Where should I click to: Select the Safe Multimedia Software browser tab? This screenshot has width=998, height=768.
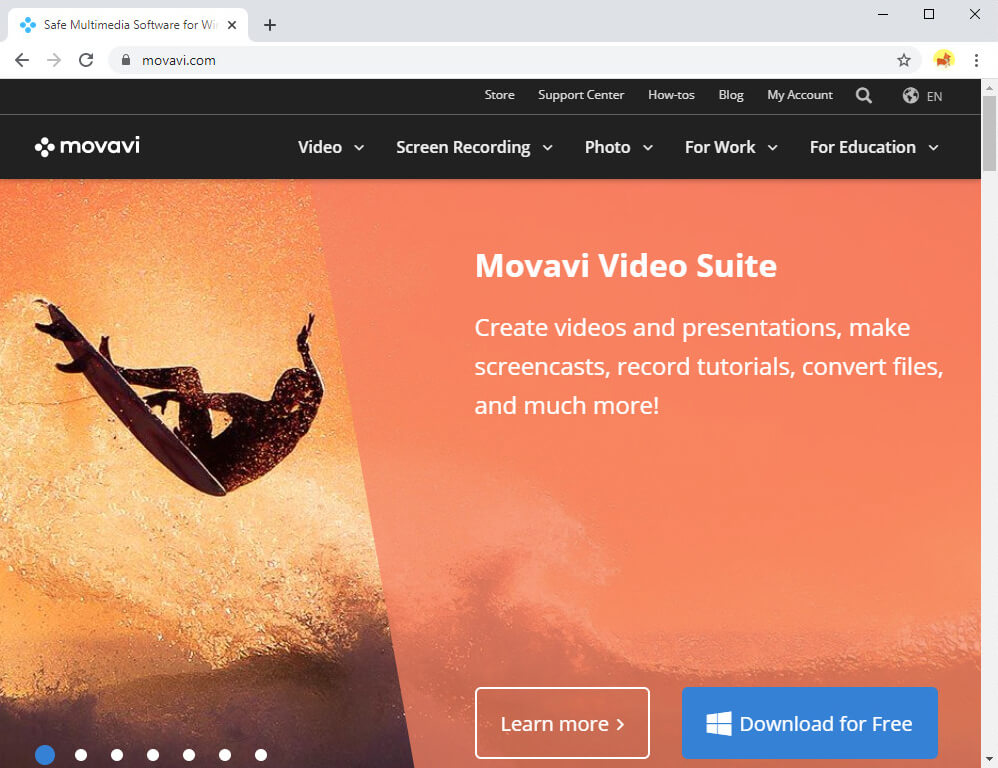coord(127,25)
